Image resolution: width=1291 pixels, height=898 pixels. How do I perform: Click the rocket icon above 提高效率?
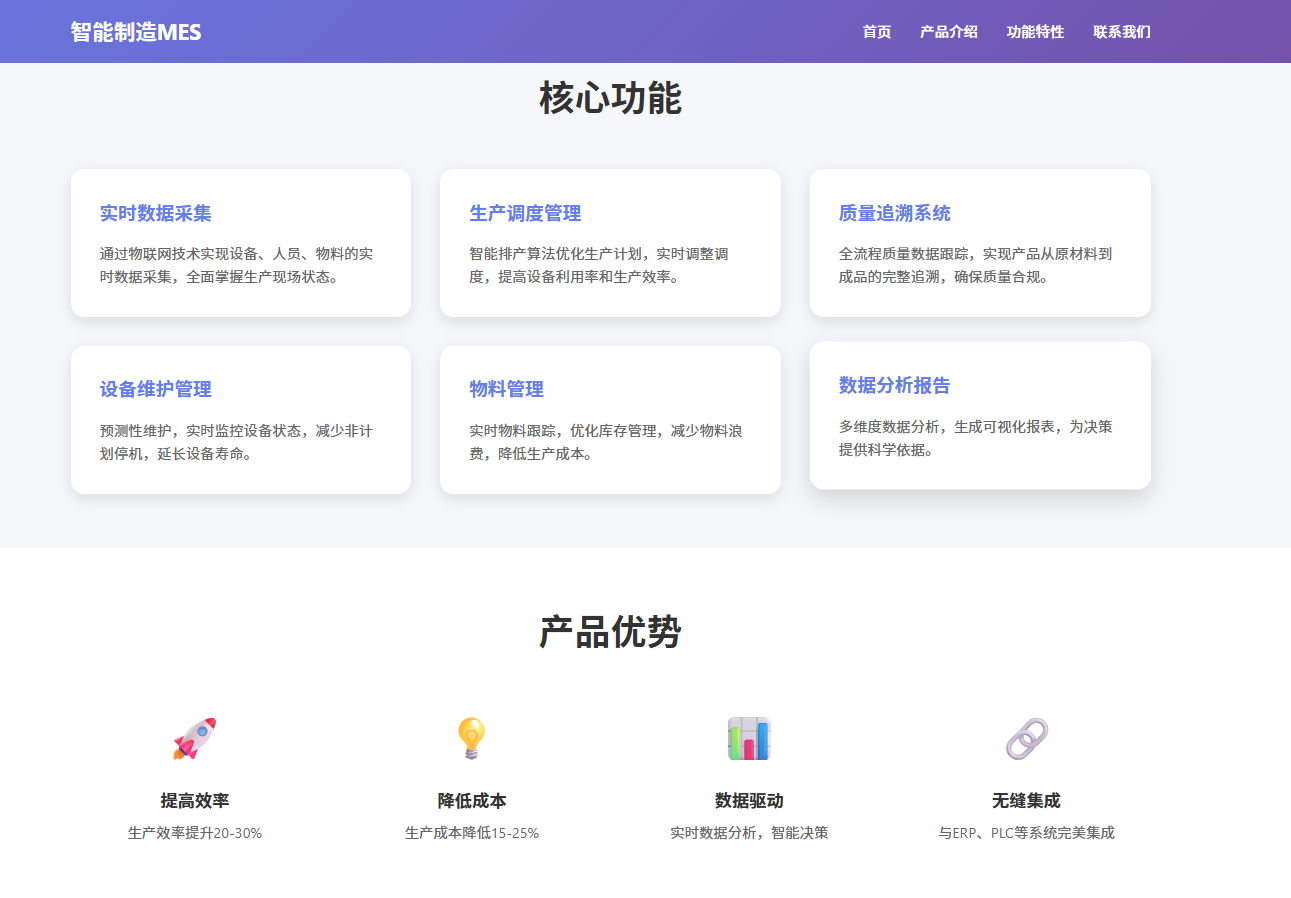click(x=195, y=739)
